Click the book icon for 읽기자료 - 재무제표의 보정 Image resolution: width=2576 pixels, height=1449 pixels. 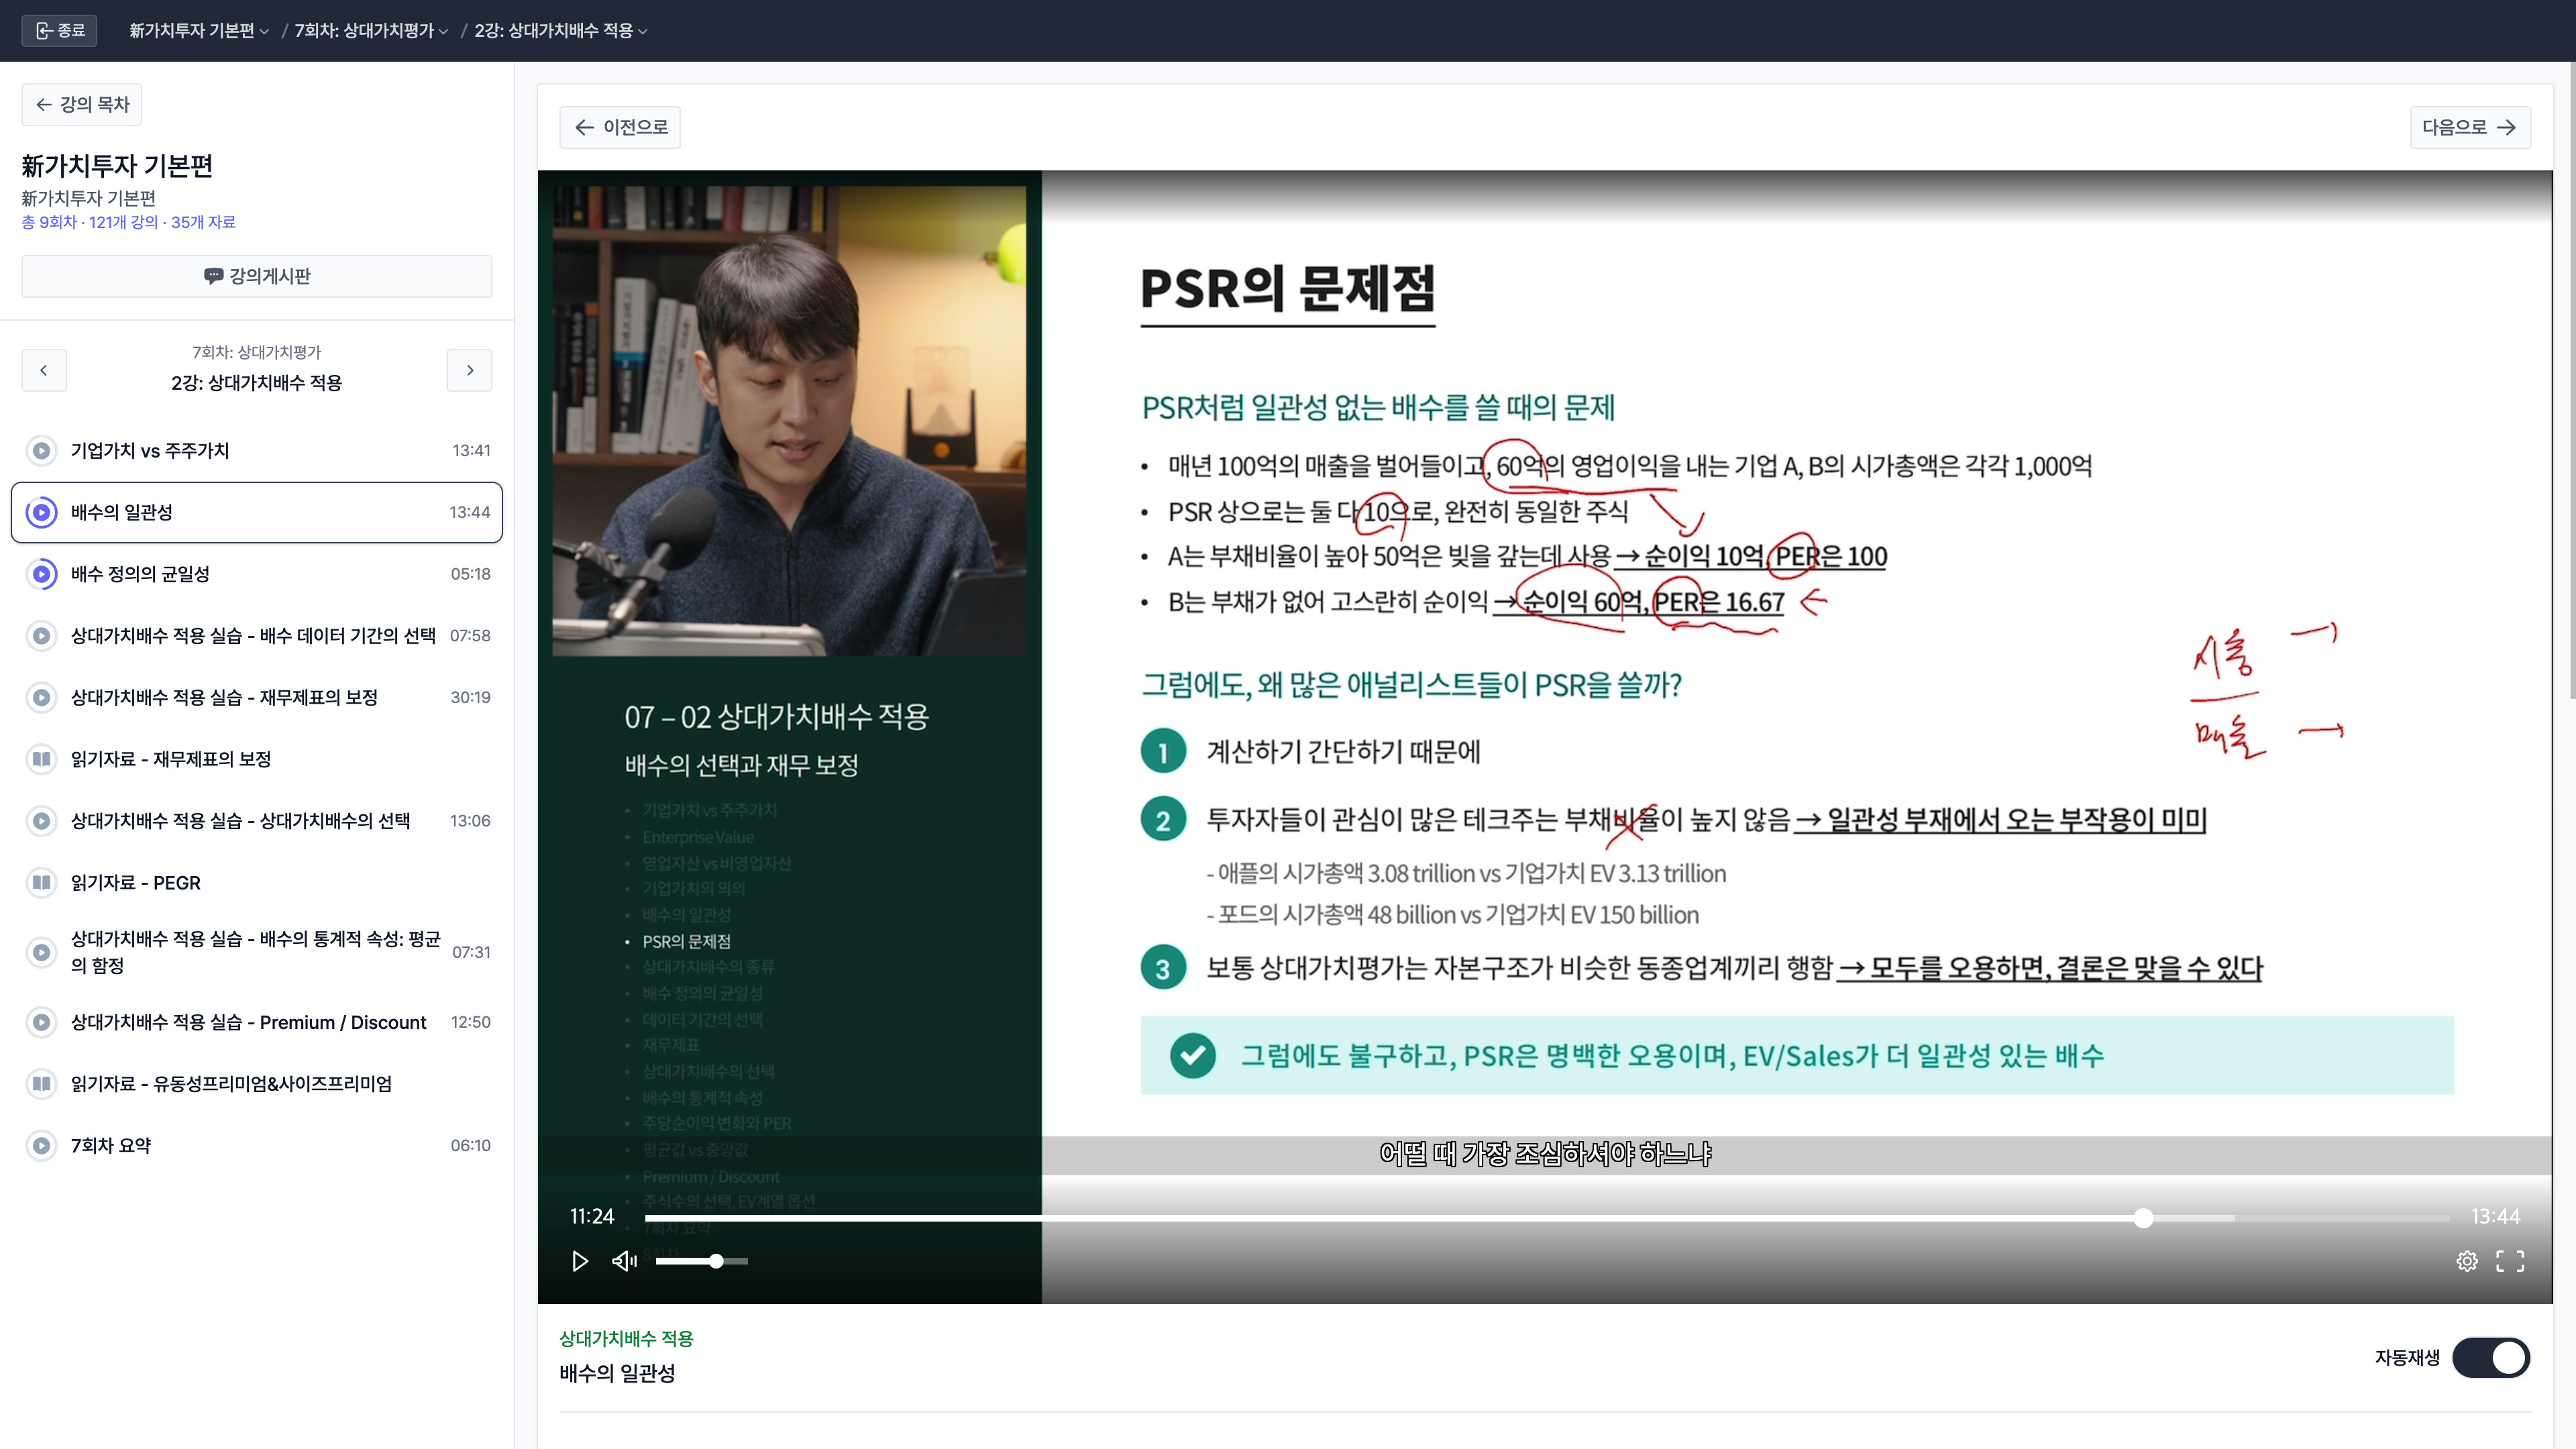[x=41, y=759]
